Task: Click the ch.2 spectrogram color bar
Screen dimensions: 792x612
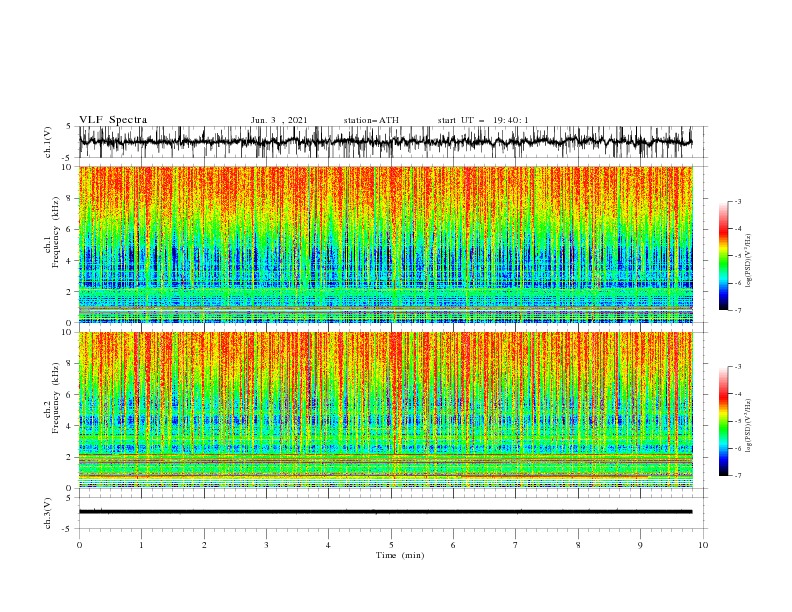Action: pyautogui.click(x=723, y=421)
